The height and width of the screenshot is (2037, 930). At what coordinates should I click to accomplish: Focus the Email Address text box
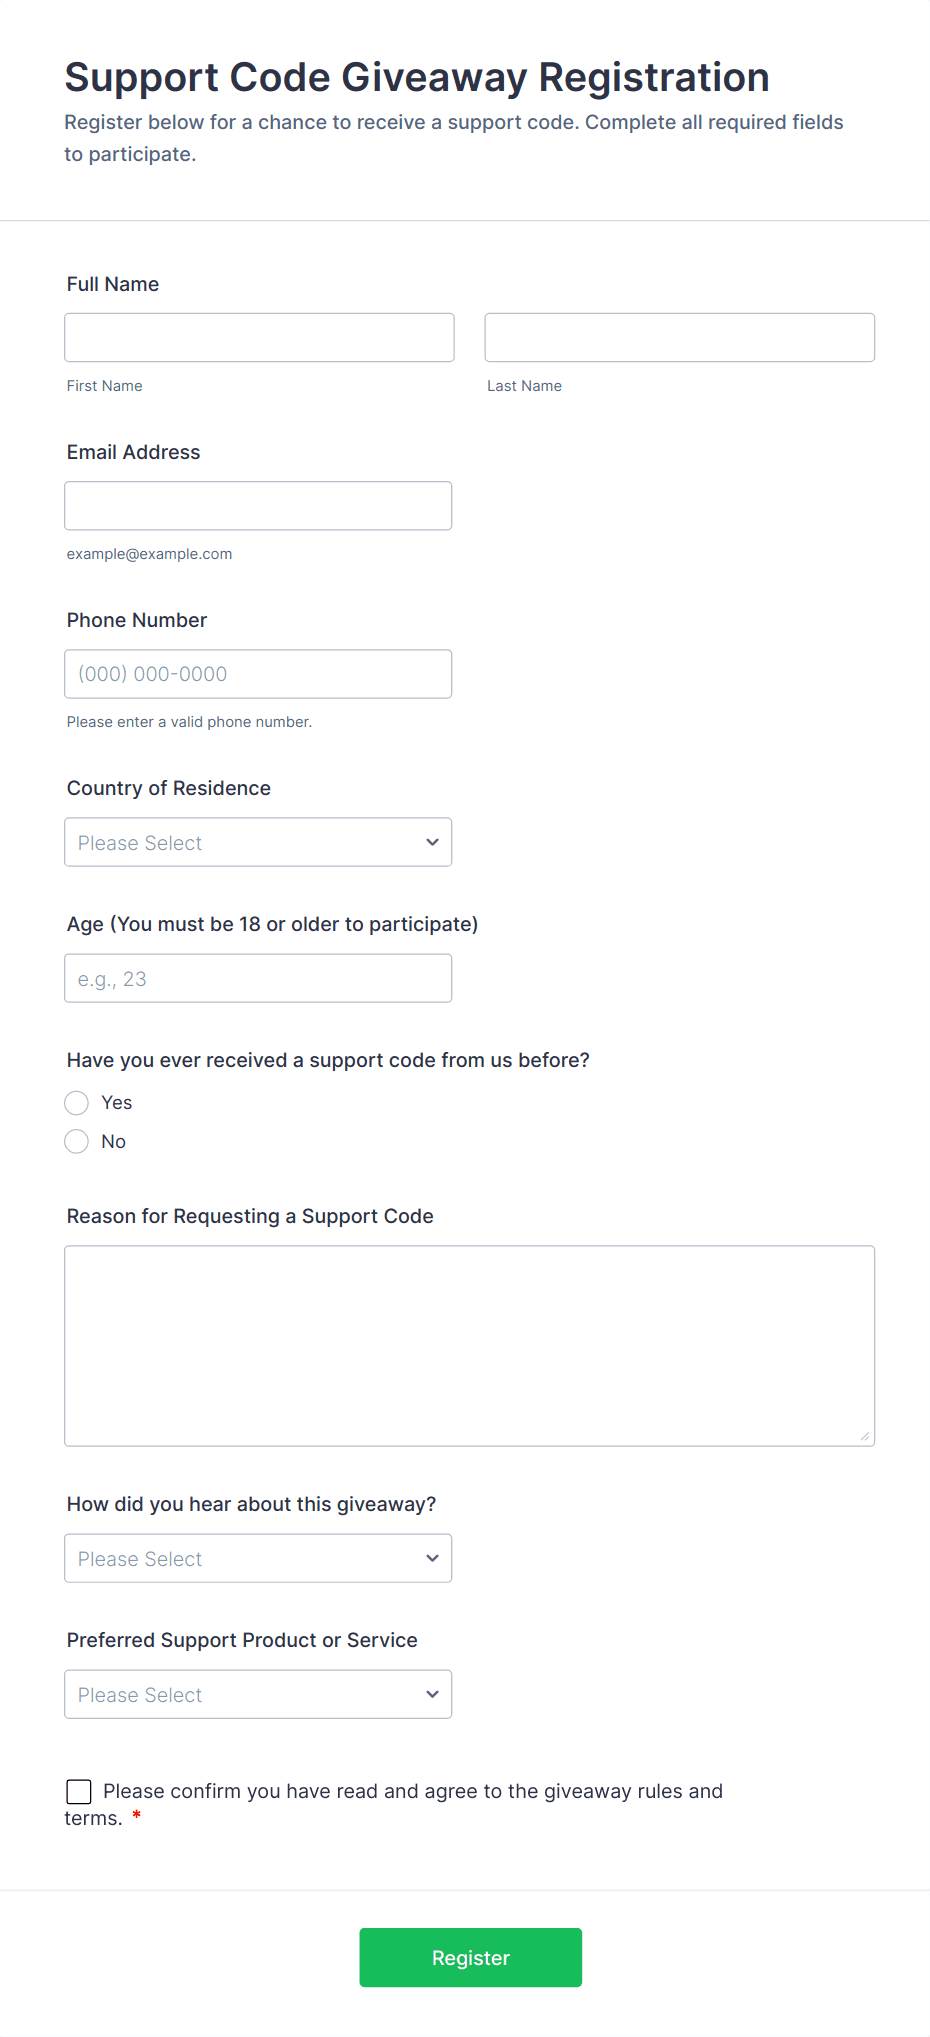[258, 506]
